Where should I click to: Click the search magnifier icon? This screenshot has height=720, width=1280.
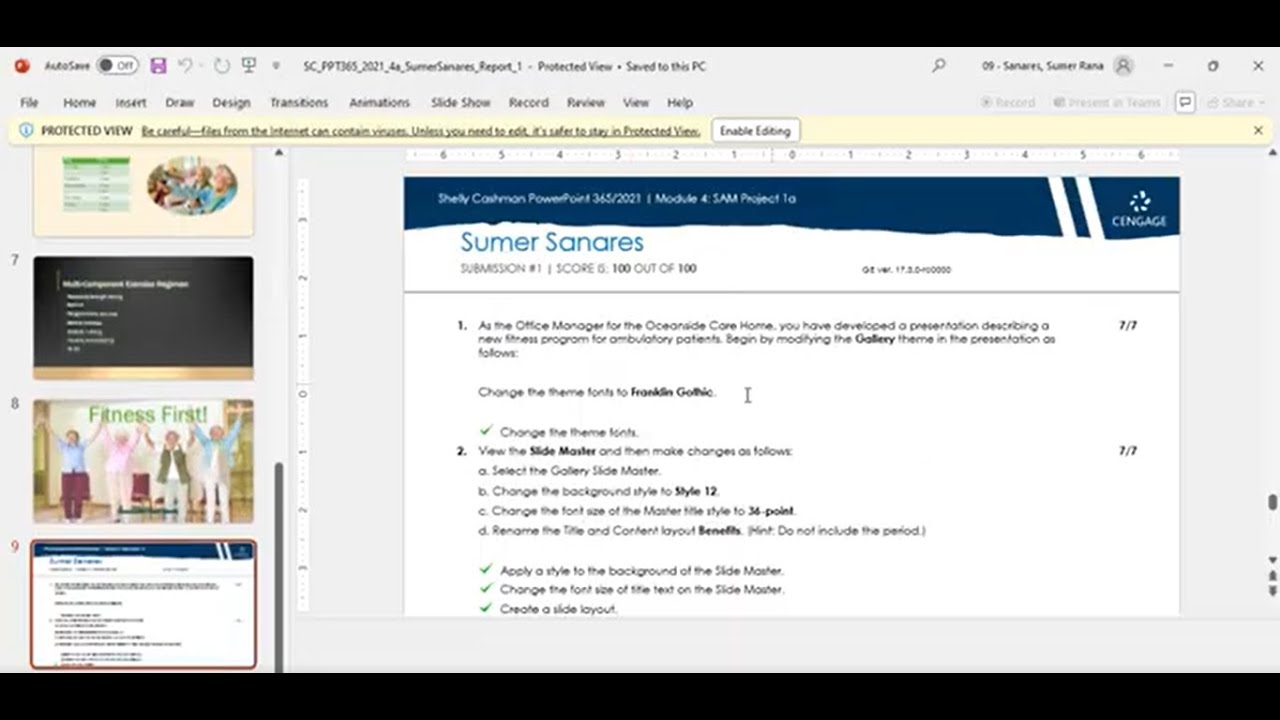pos(938,66)
